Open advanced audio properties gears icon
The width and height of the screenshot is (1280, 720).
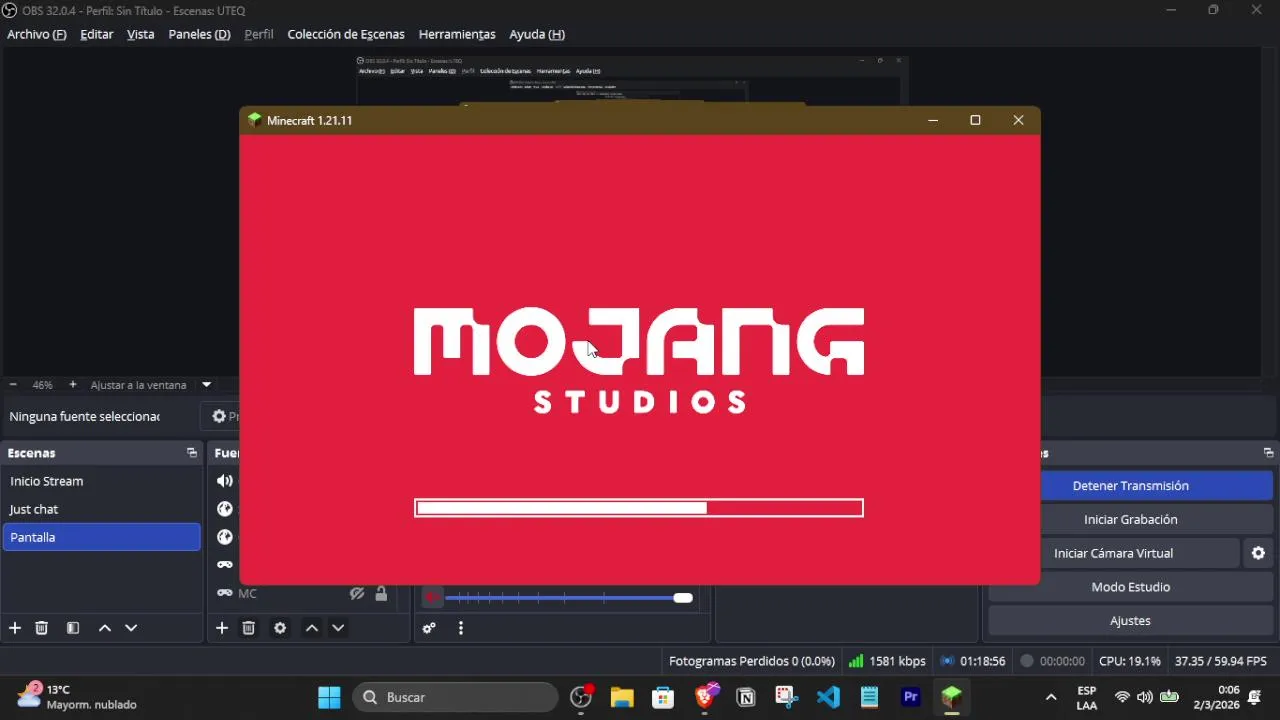(x=429, y=628)
